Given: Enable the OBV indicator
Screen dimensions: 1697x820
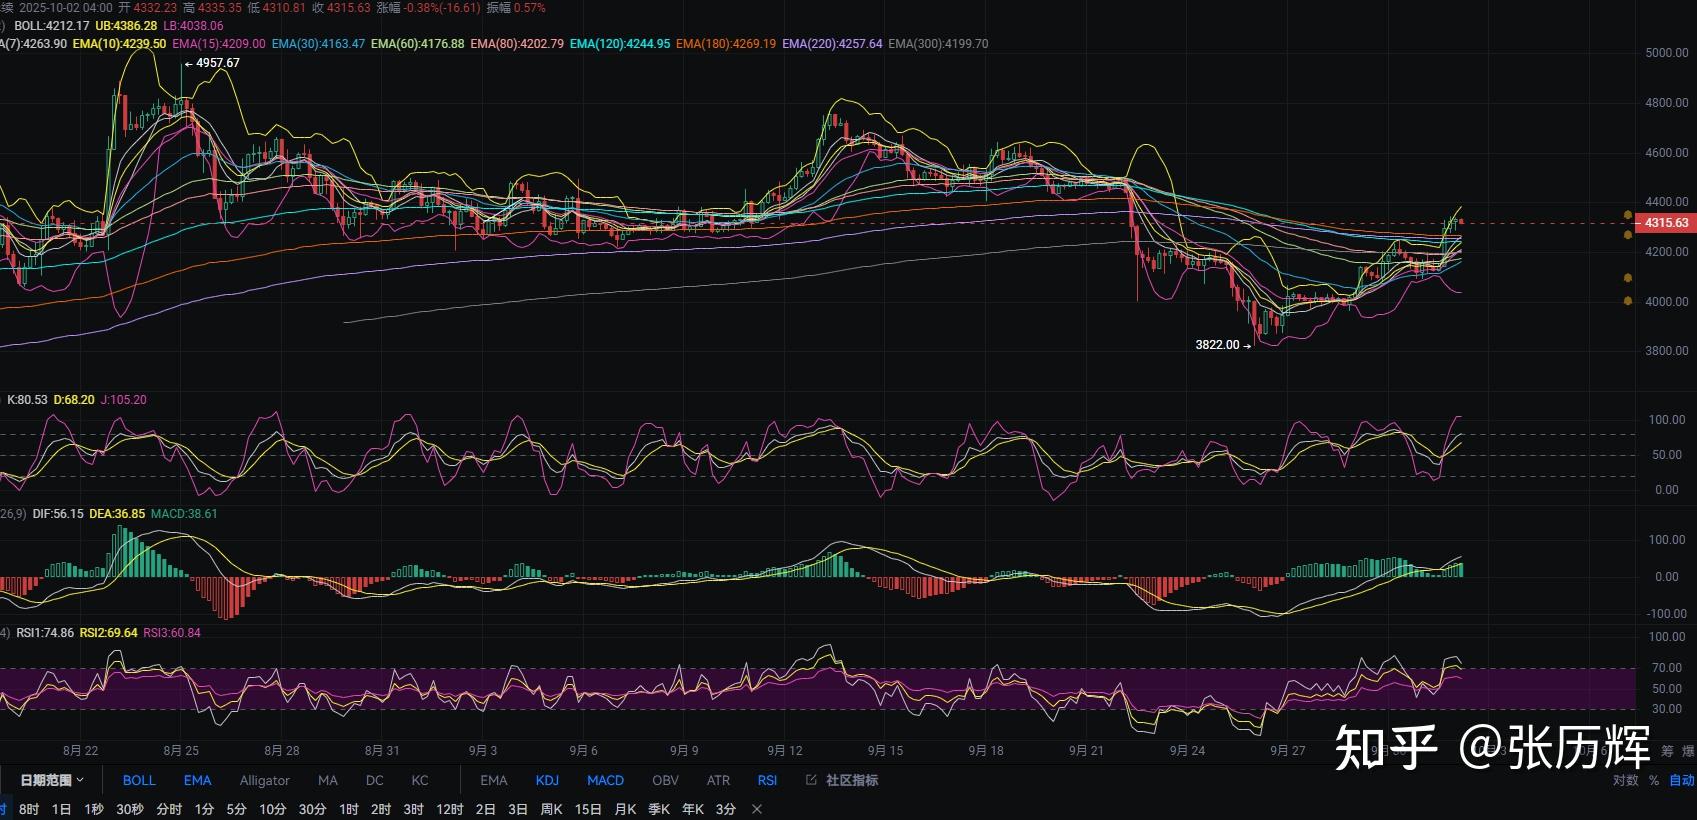Looking at the screenshot, I should point(665,780).
